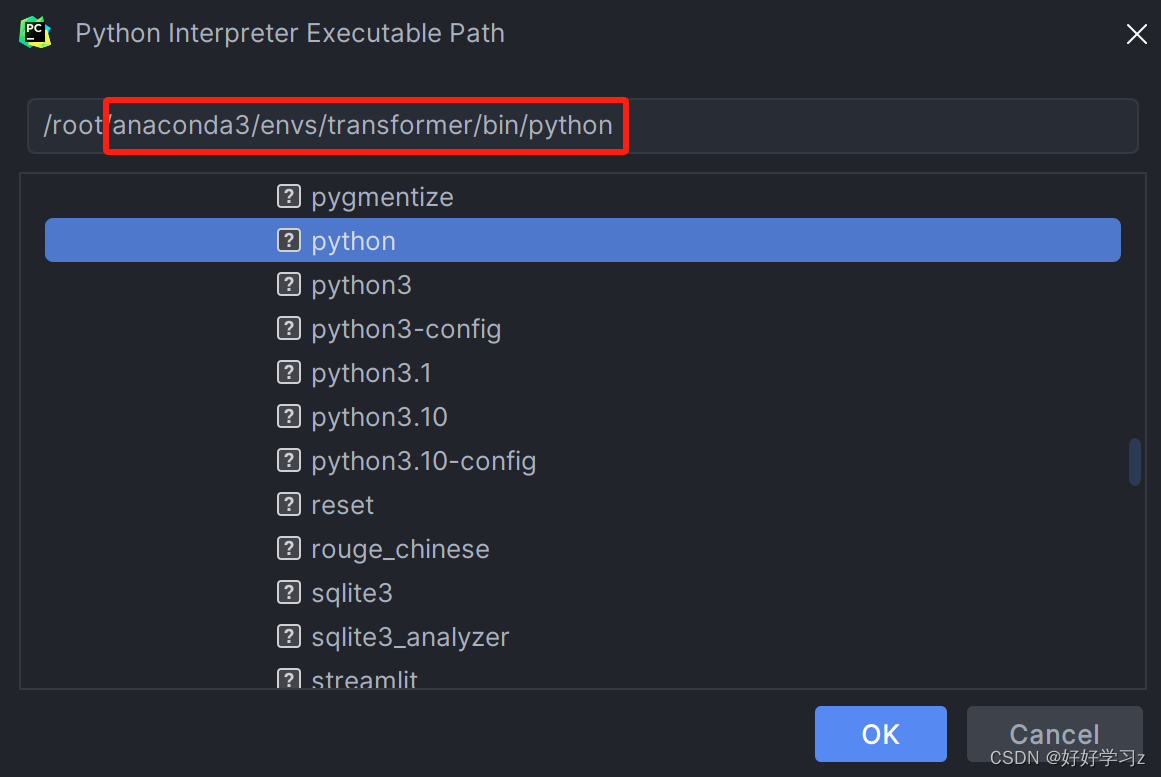Select the highlighted python entry

coord(353,240)
